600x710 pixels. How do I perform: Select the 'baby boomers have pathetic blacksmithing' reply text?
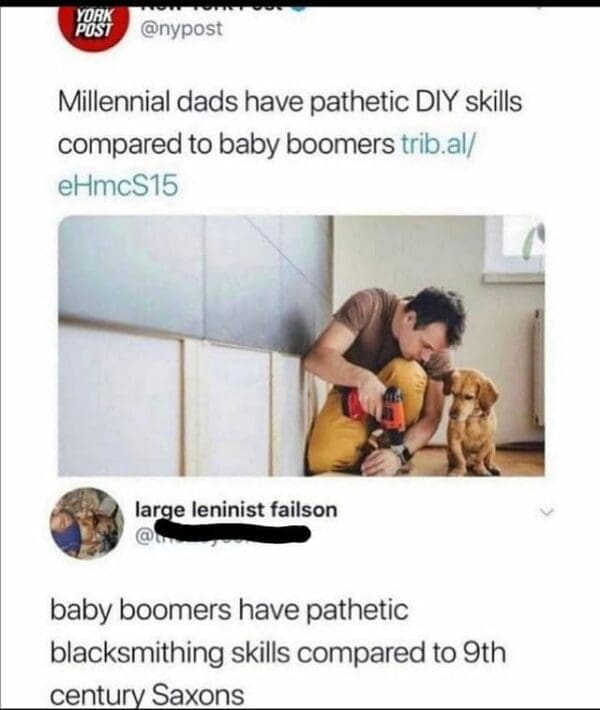click(x=278, y=653)
